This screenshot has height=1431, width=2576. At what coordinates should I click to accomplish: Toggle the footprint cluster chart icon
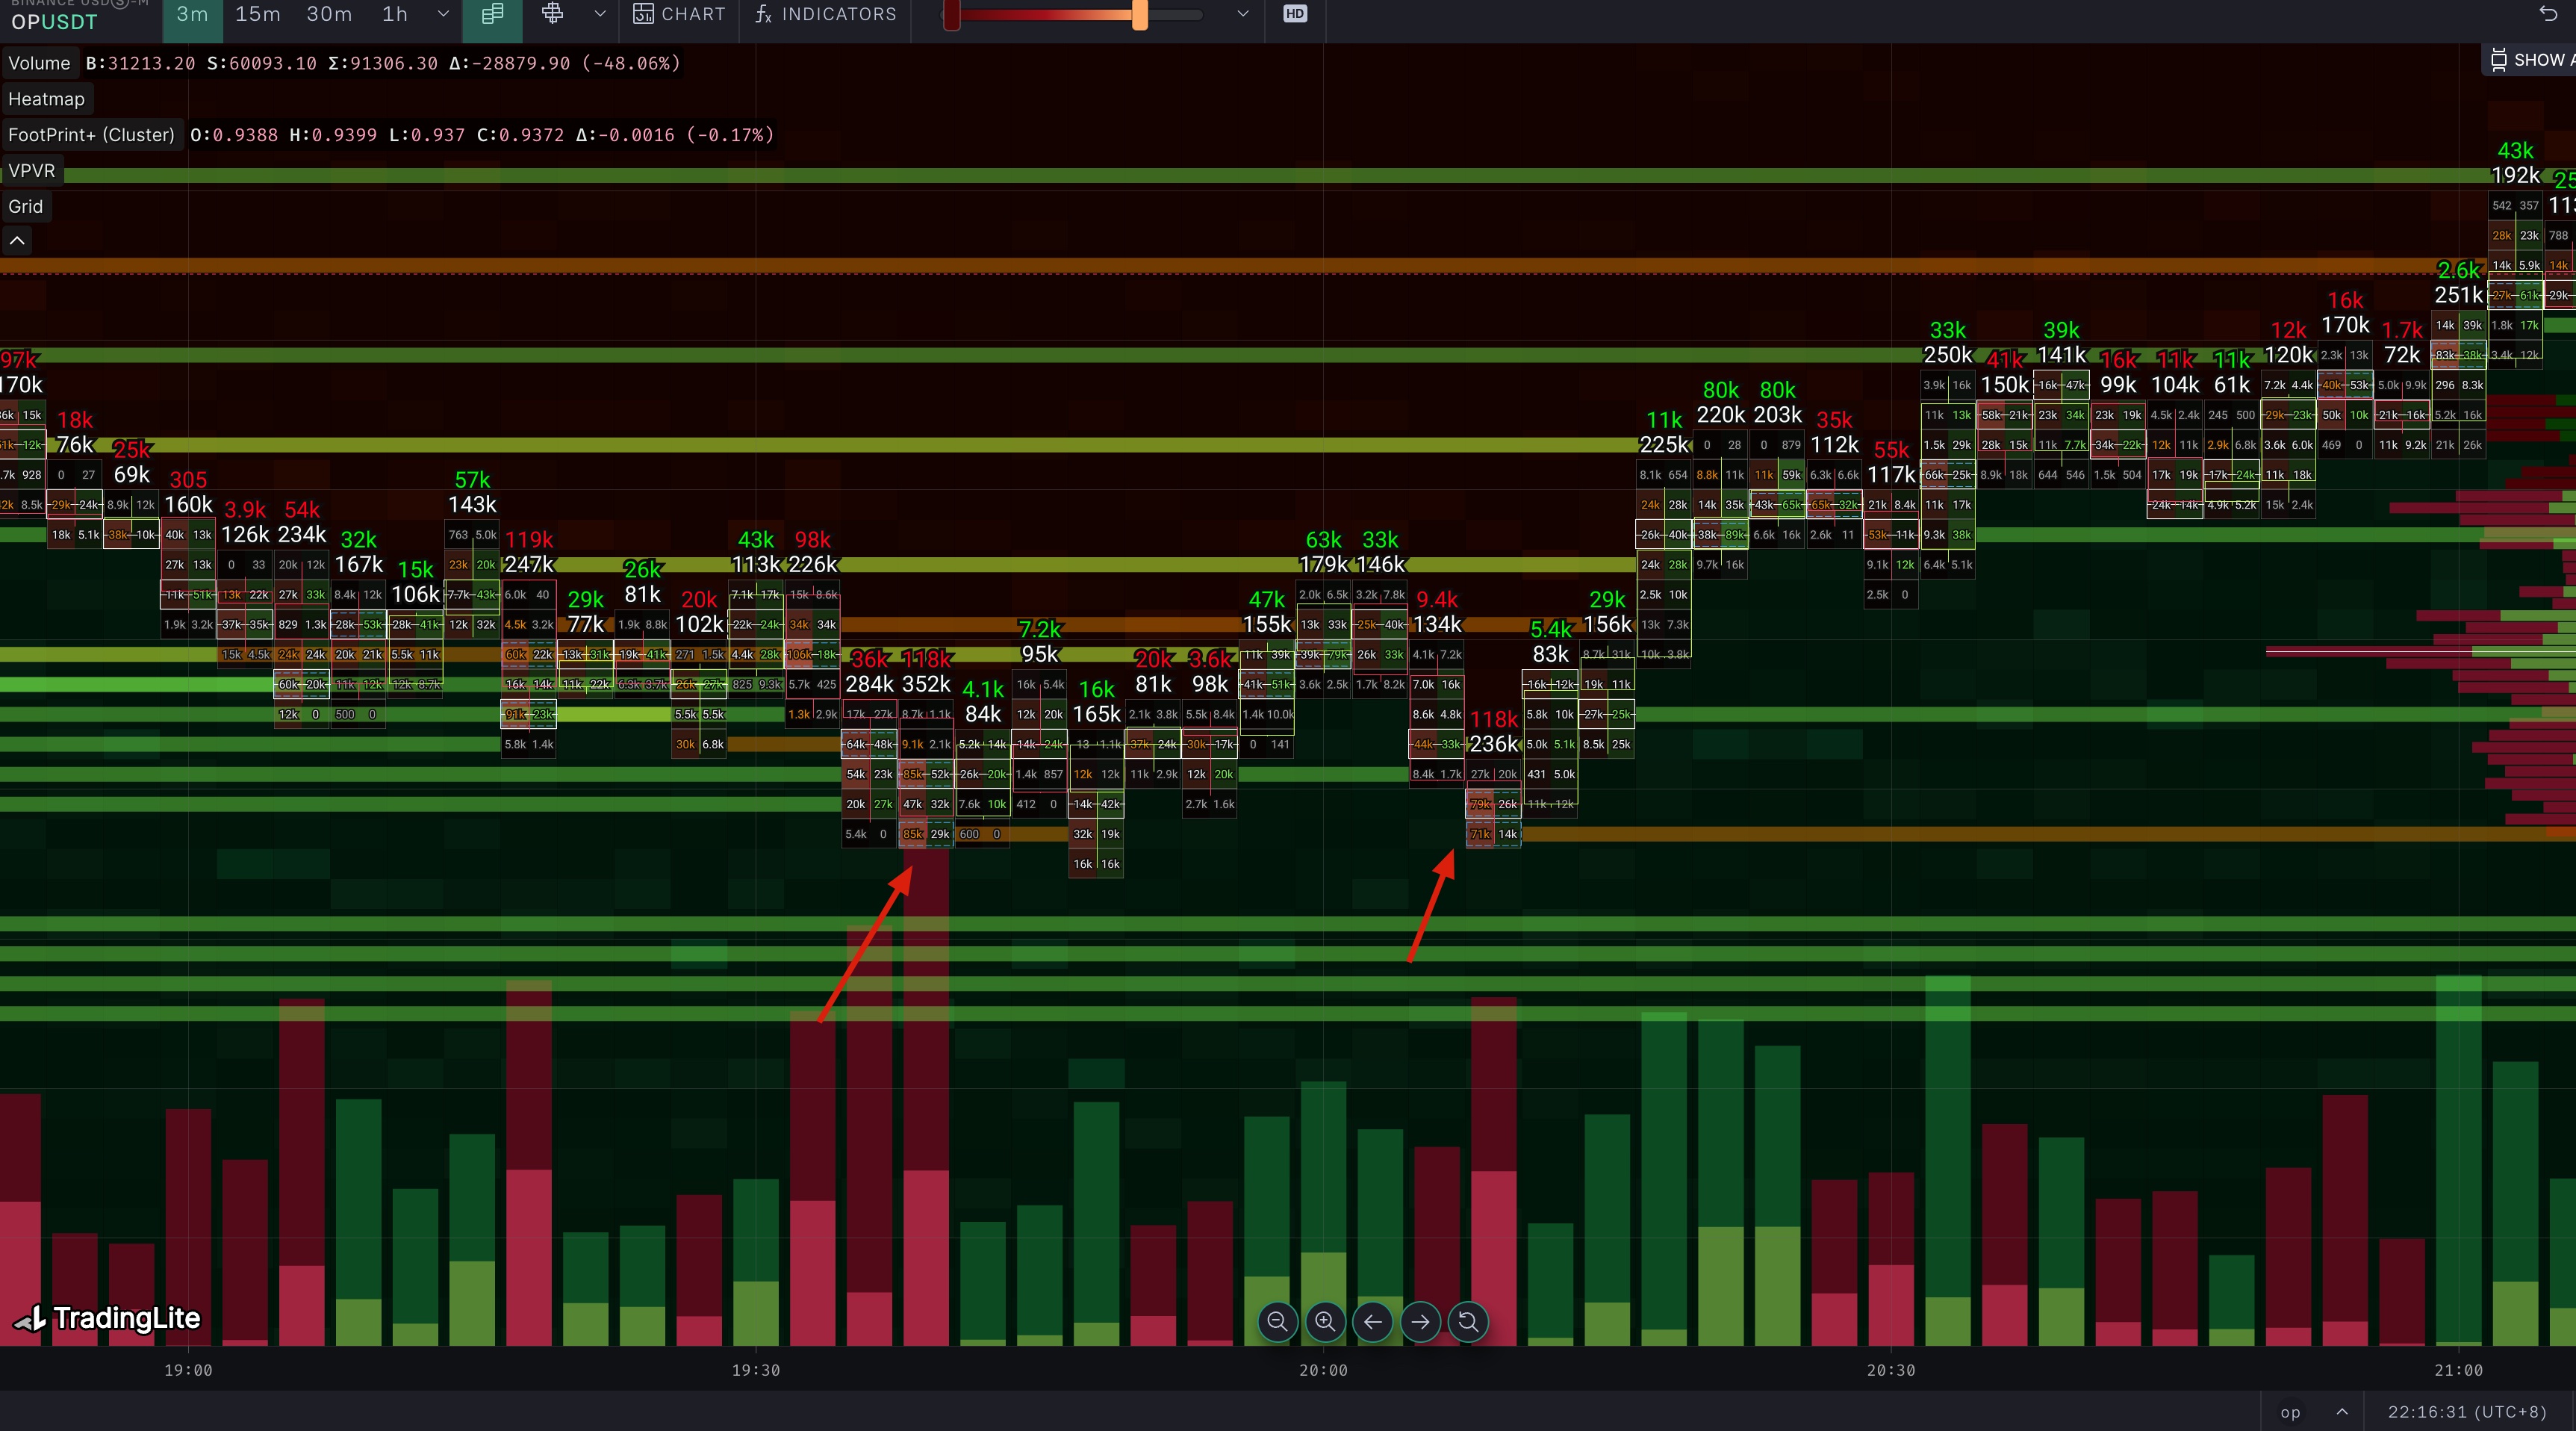[x=492, y=14]
